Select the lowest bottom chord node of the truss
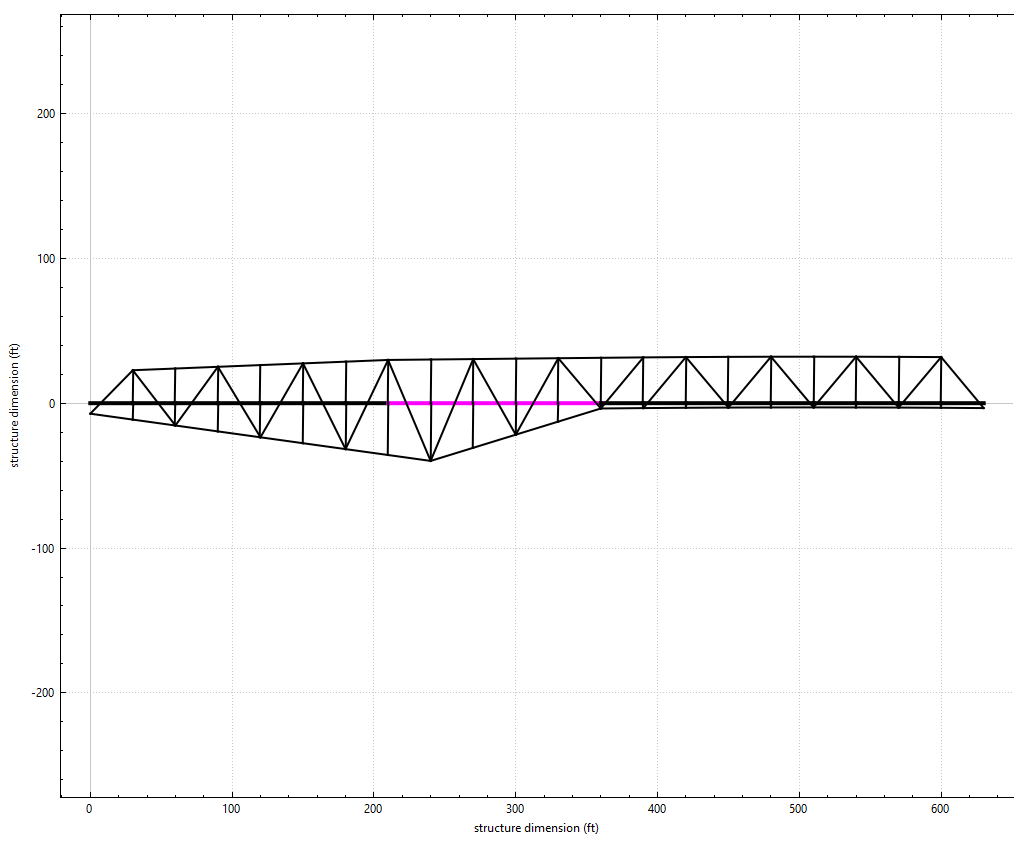This screenshot has height=841, width=1028. pos(430,461)
